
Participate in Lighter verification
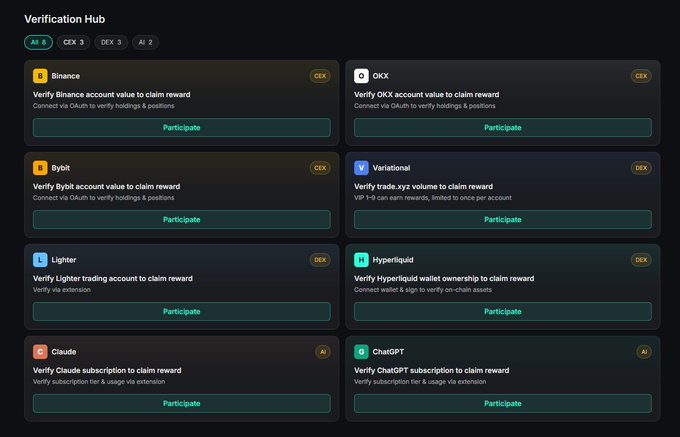point(182,311)
